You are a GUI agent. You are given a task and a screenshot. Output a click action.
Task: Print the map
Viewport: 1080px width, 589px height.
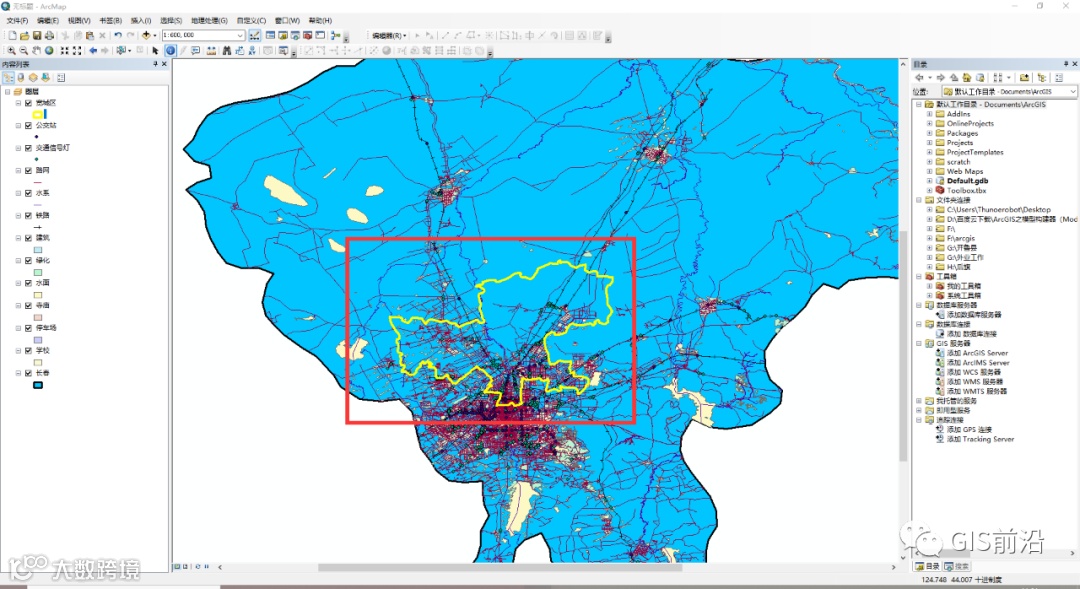tap(49, 35)
